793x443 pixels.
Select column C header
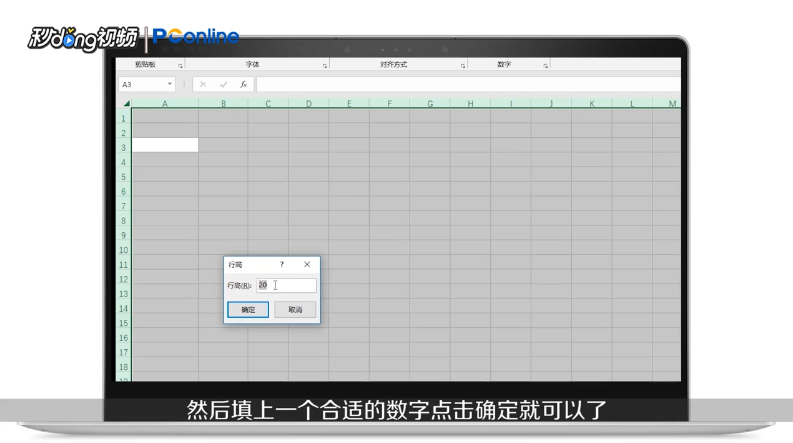[268, 104]
